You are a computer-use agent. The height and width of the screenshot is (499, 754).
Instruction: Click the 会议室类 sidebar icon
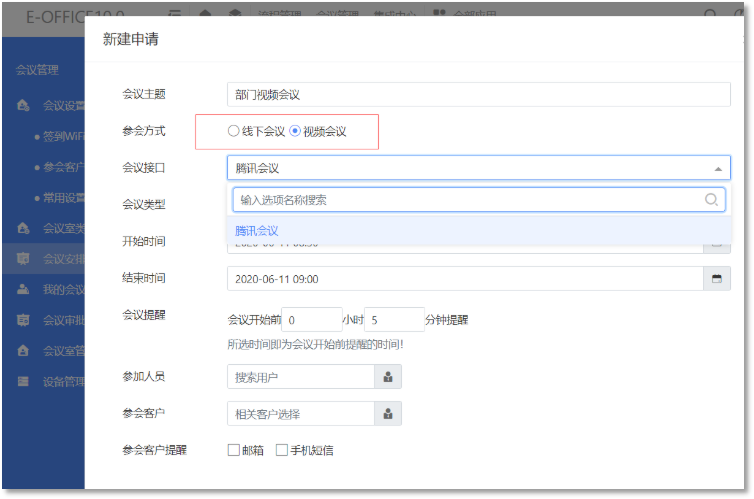coord(23,228)
